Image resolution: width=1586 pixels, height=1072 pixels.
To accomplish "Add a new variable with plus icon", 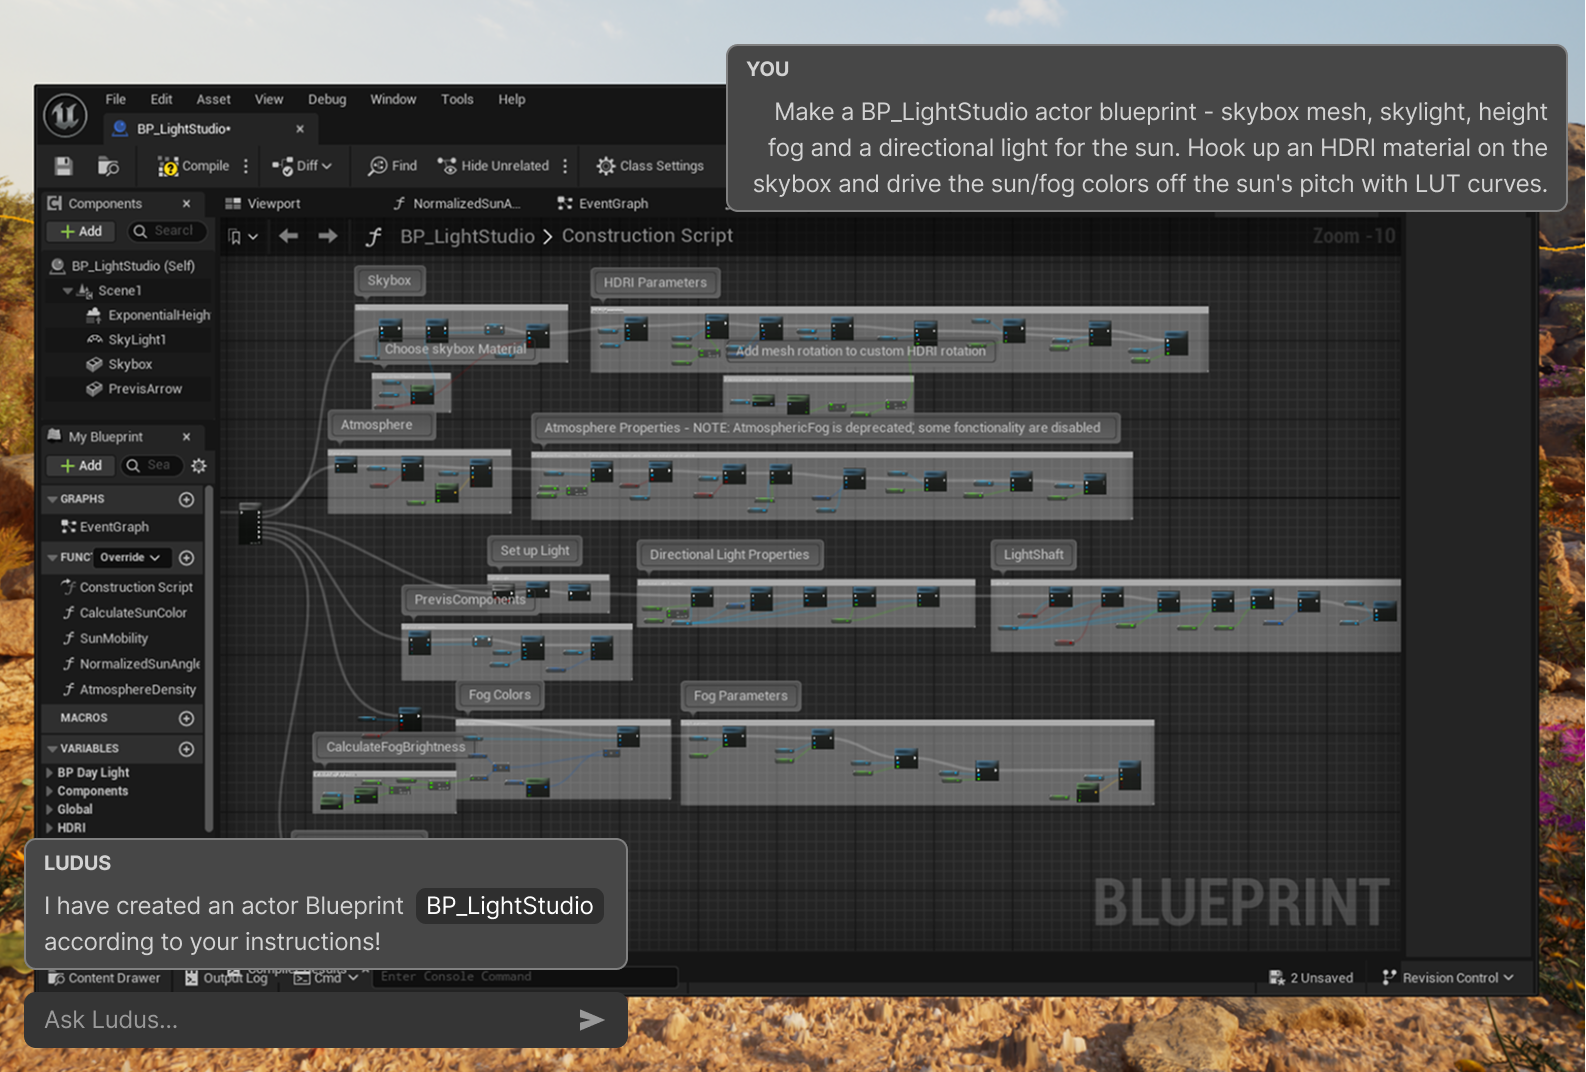I will tap(186, 749).
